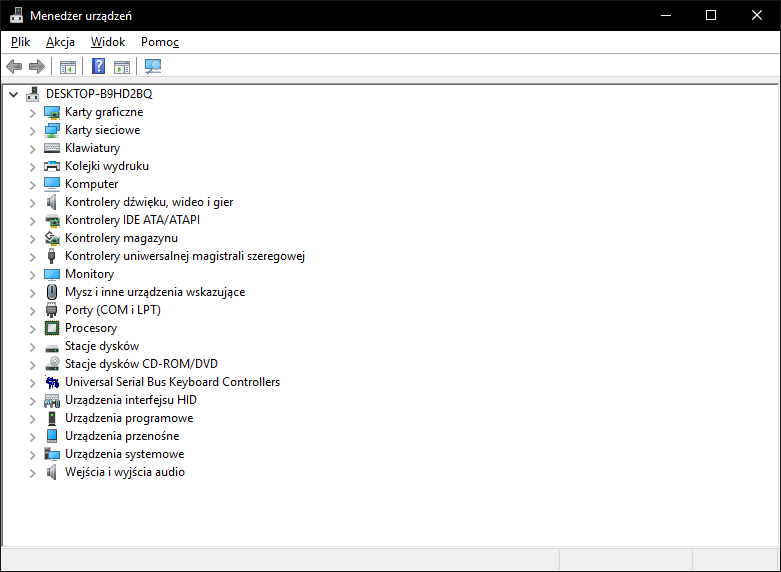The height and width of the screenshot is (572, 781).
Task: Expand the Karty sieciowe node
Action: [x=32, y=131]
